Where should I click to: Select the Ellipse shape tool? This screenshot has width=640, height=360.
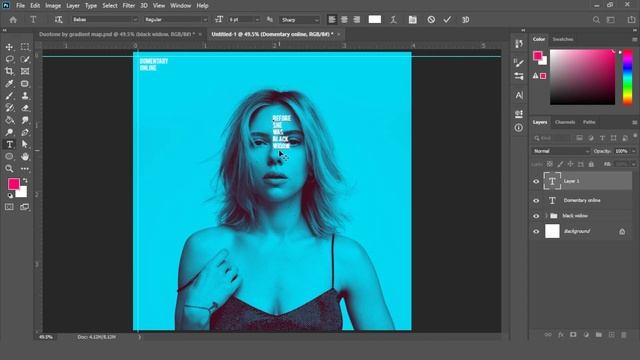click(9, 157)
